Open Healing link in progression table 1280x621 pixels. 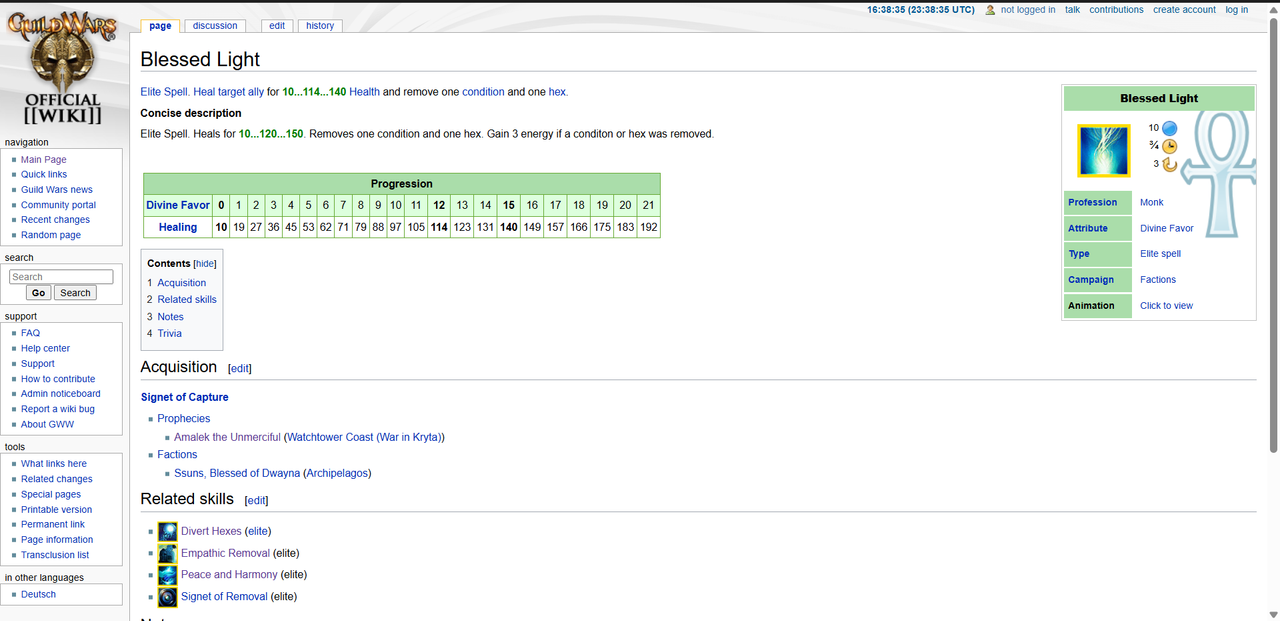(178, 227)
